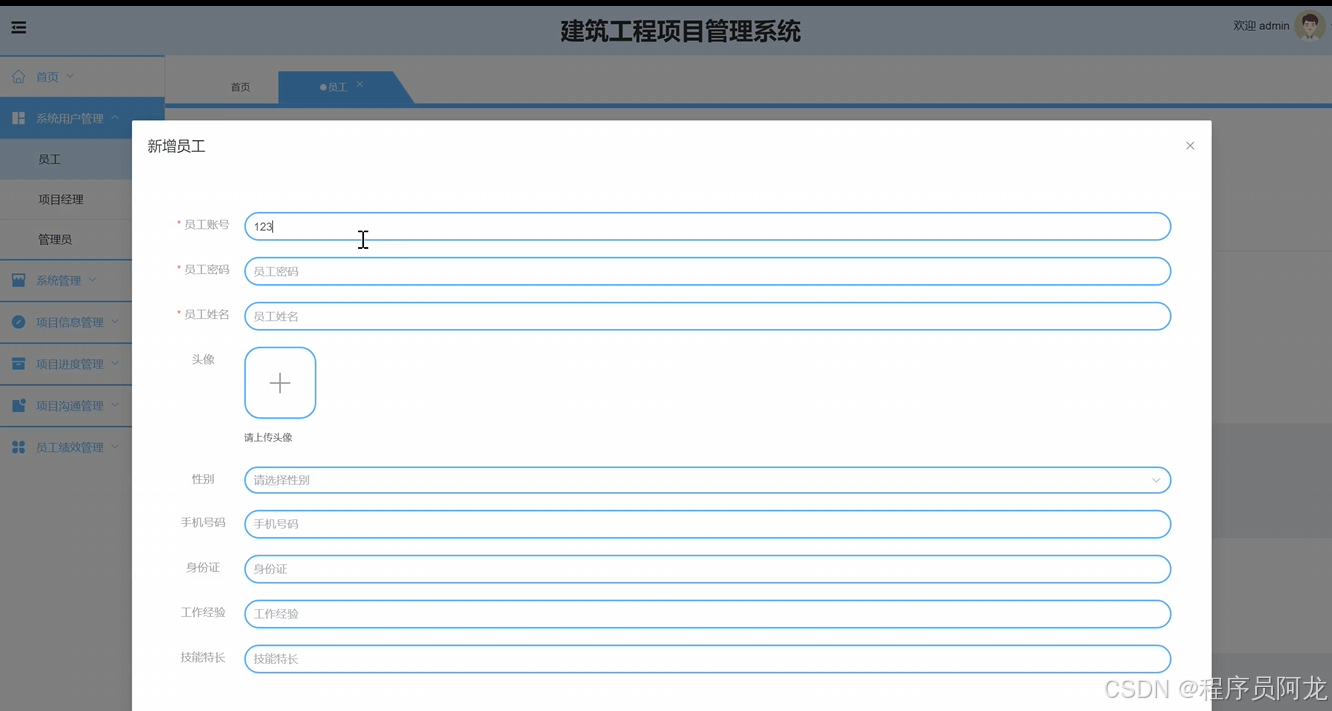Open 管理员 from the sidebar menu
1332x711 pixels.
(50, 239)
